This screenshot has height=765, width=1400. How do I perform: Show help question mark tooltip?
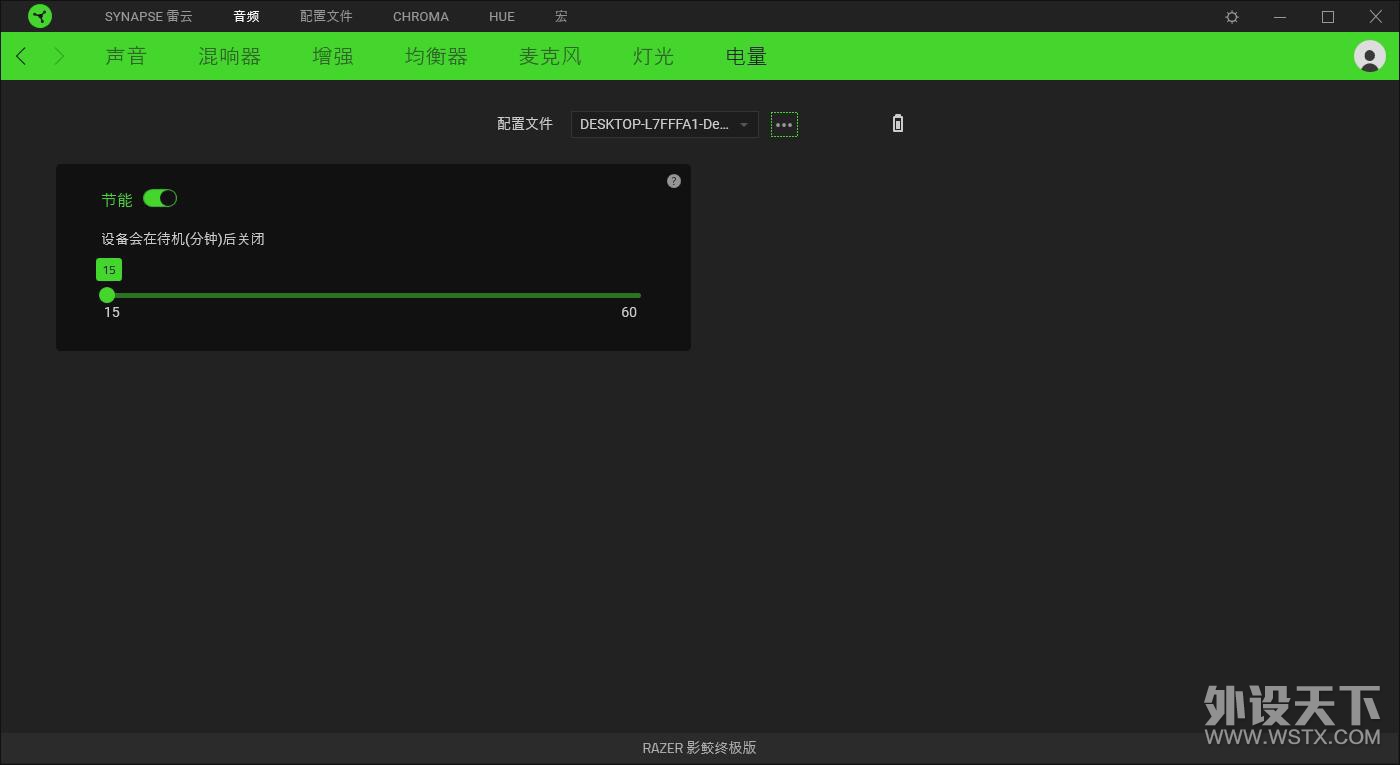tap(674, 181)
